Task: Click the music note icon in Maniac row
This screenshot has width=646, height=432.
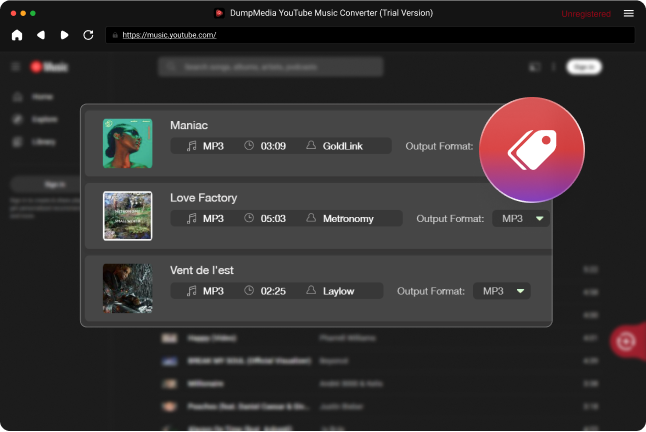Action: (192, 146)
